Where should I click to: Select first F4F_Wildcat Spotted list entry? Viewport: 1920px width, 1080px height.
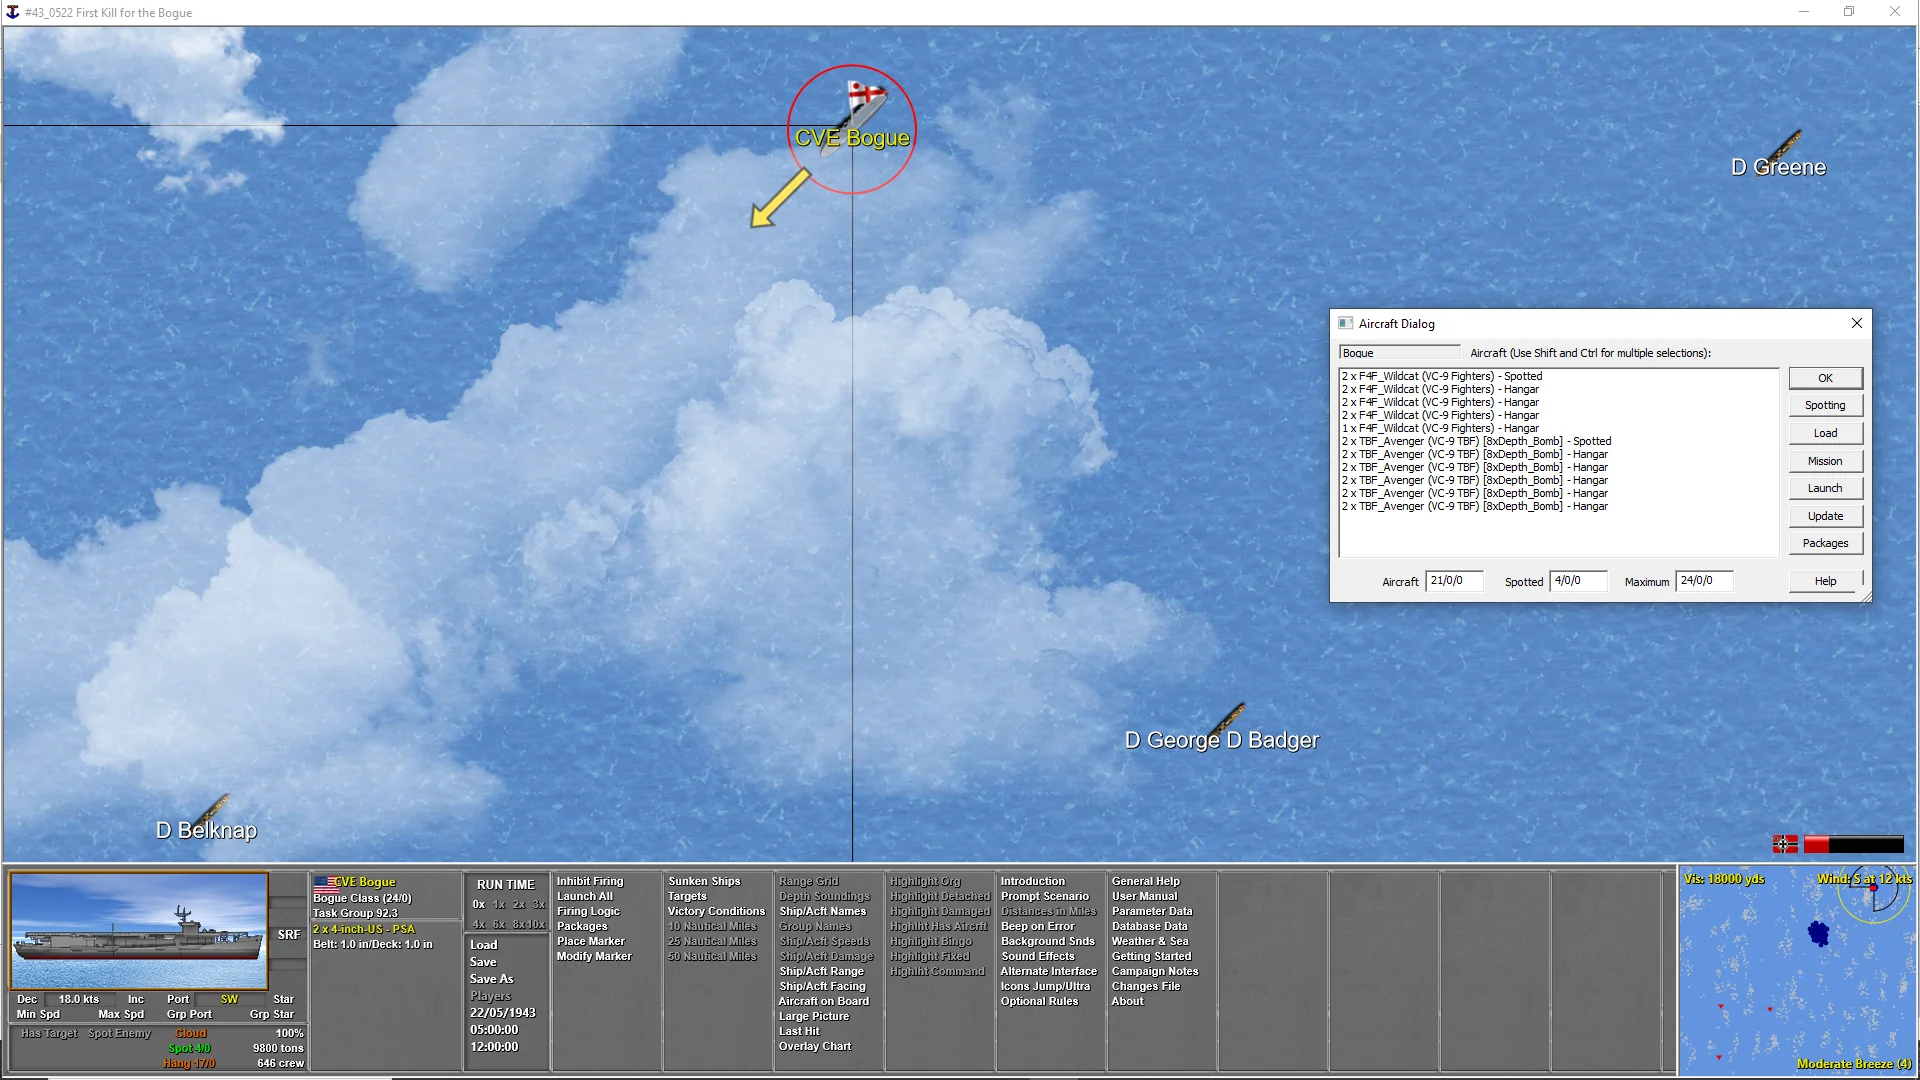[1441, 376]
